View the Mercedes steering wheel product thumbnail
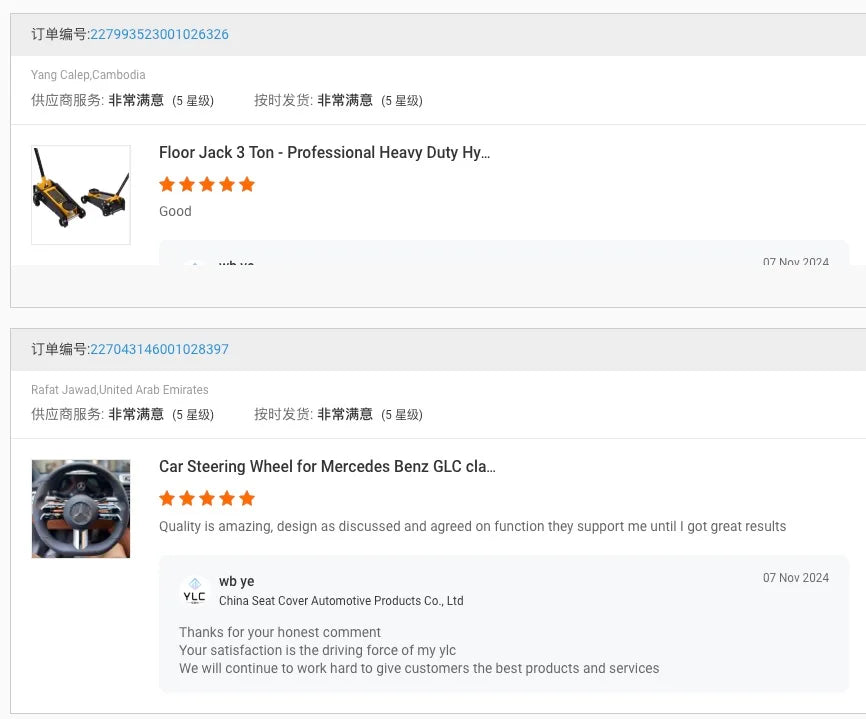 (x=81, y=509)
